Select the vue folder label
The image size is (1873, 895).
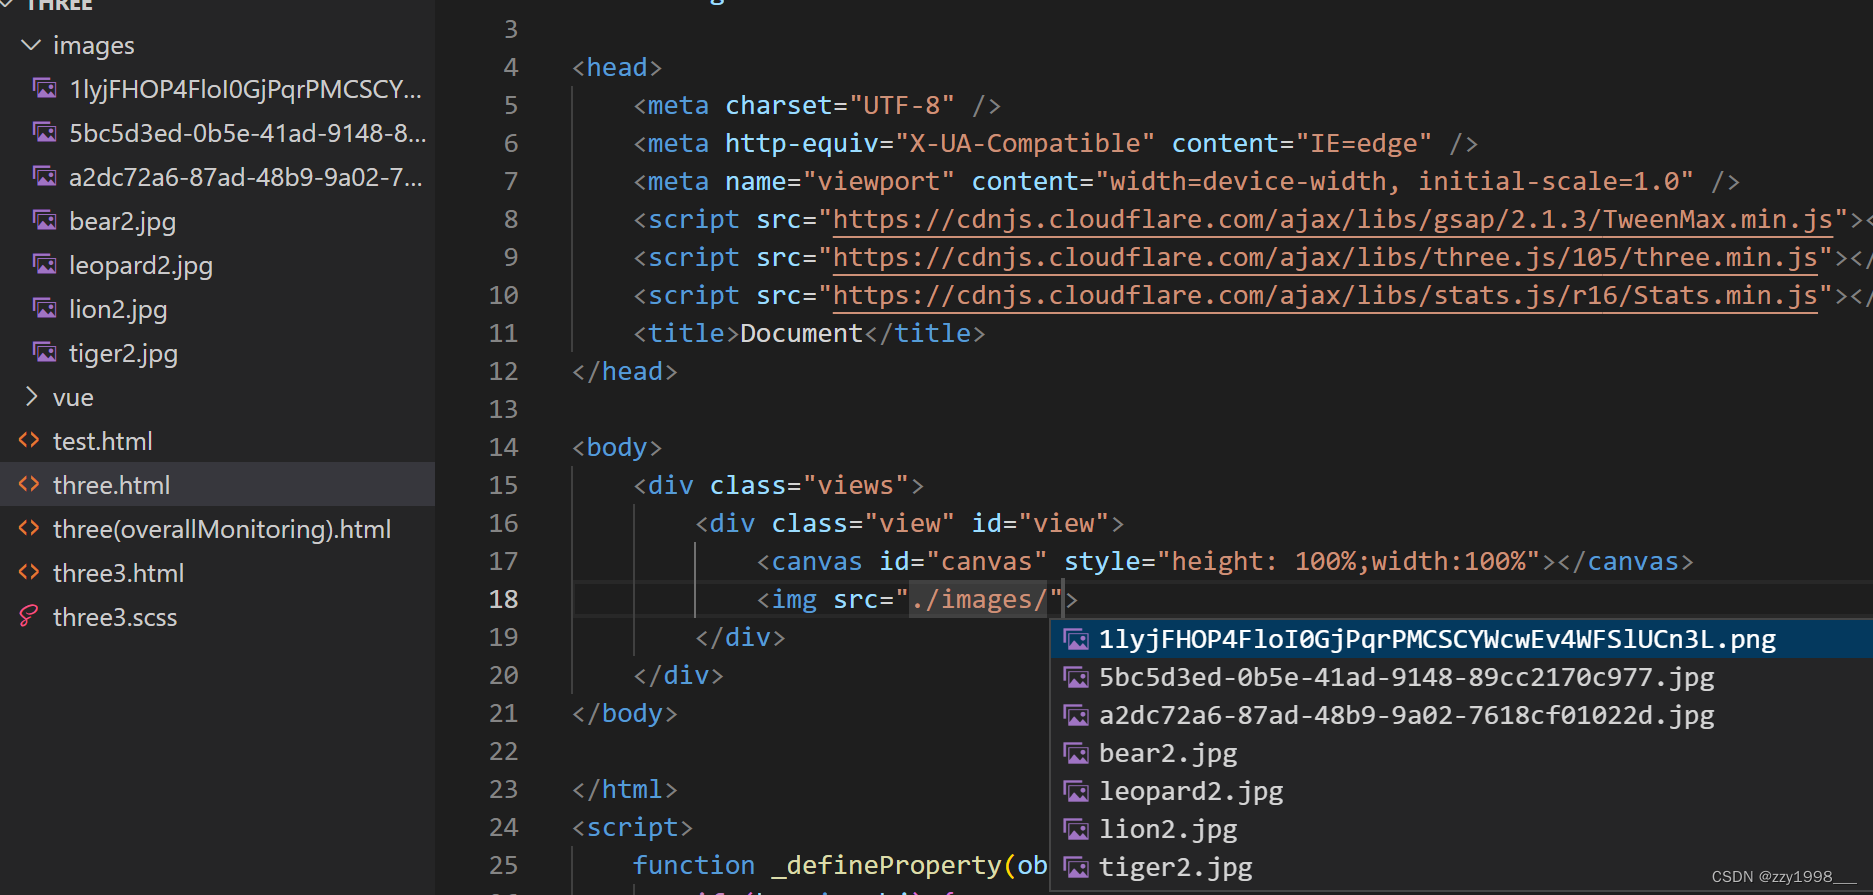[73, 398]
